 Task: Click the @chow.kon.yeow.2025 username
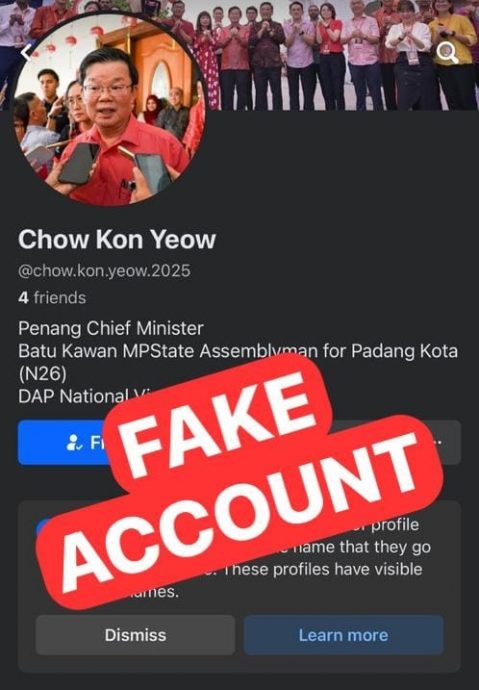click(x=104, y=271)
